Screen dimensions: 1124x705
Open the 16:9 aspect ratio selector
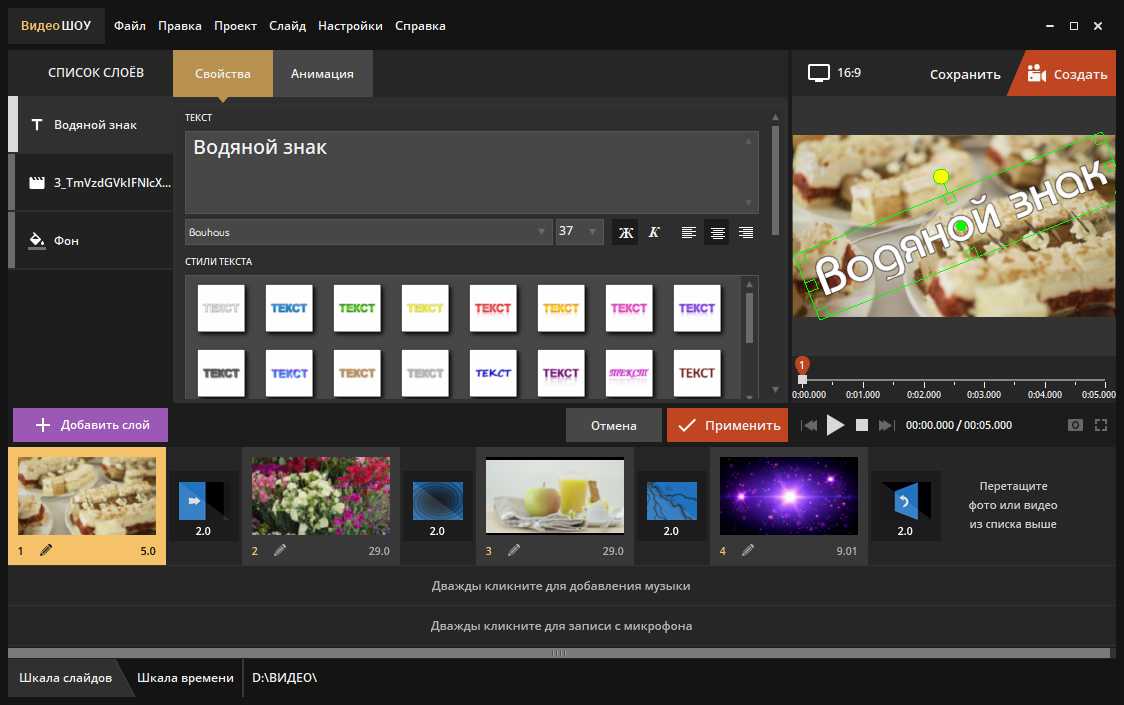835,73
